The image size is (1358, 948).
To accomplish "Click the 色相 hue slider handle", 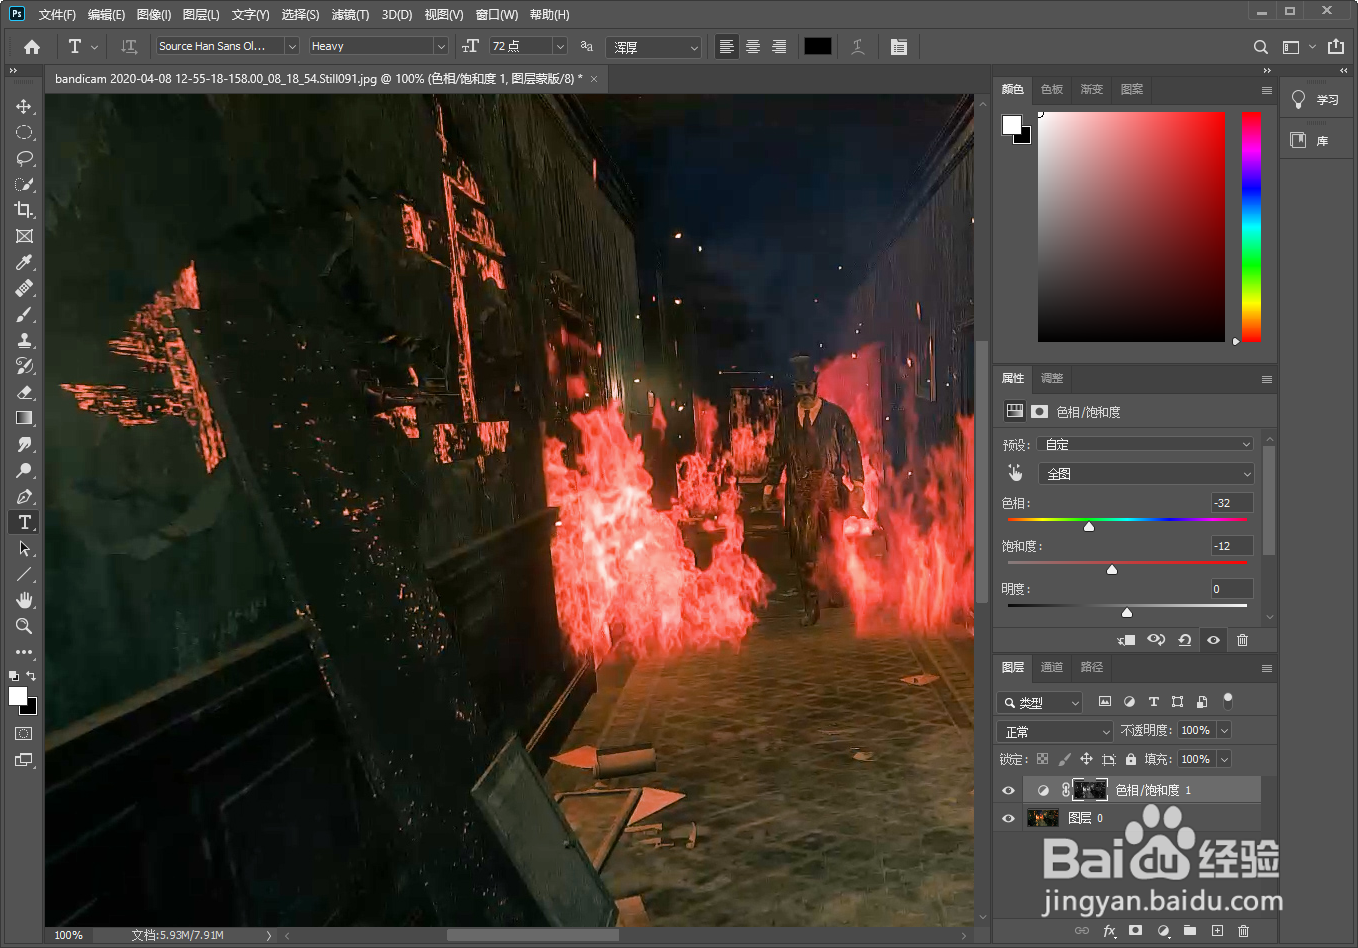I will coord(1089,526).
